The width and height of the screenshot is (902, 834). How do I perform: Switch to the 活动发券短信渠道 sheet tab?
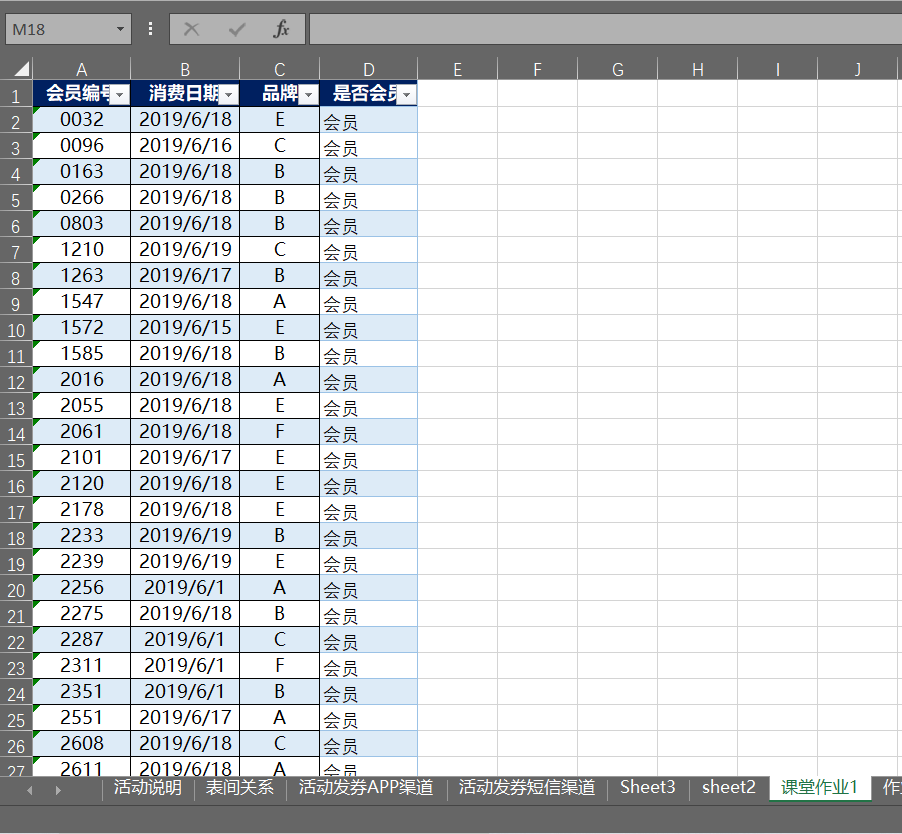(526, 787)
